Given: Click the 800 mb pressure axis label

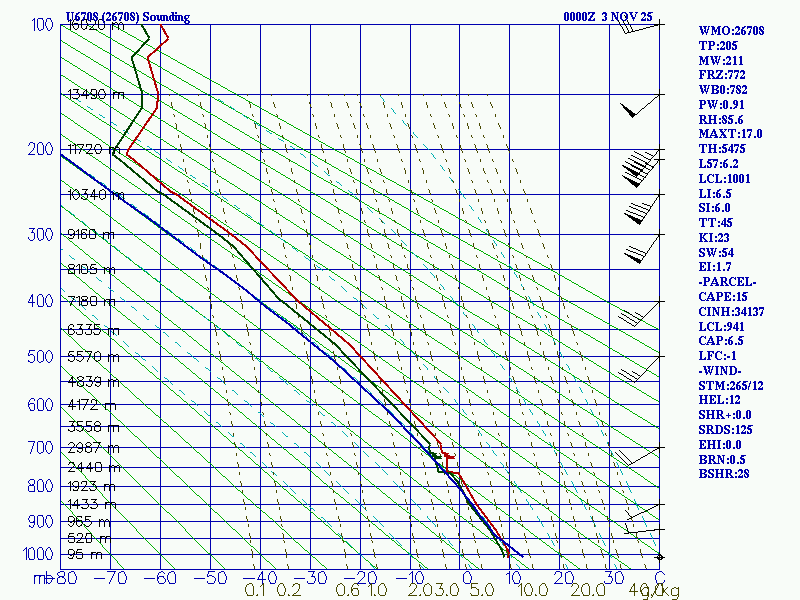Looking at the screenshot, I should (x=40, y=486).
